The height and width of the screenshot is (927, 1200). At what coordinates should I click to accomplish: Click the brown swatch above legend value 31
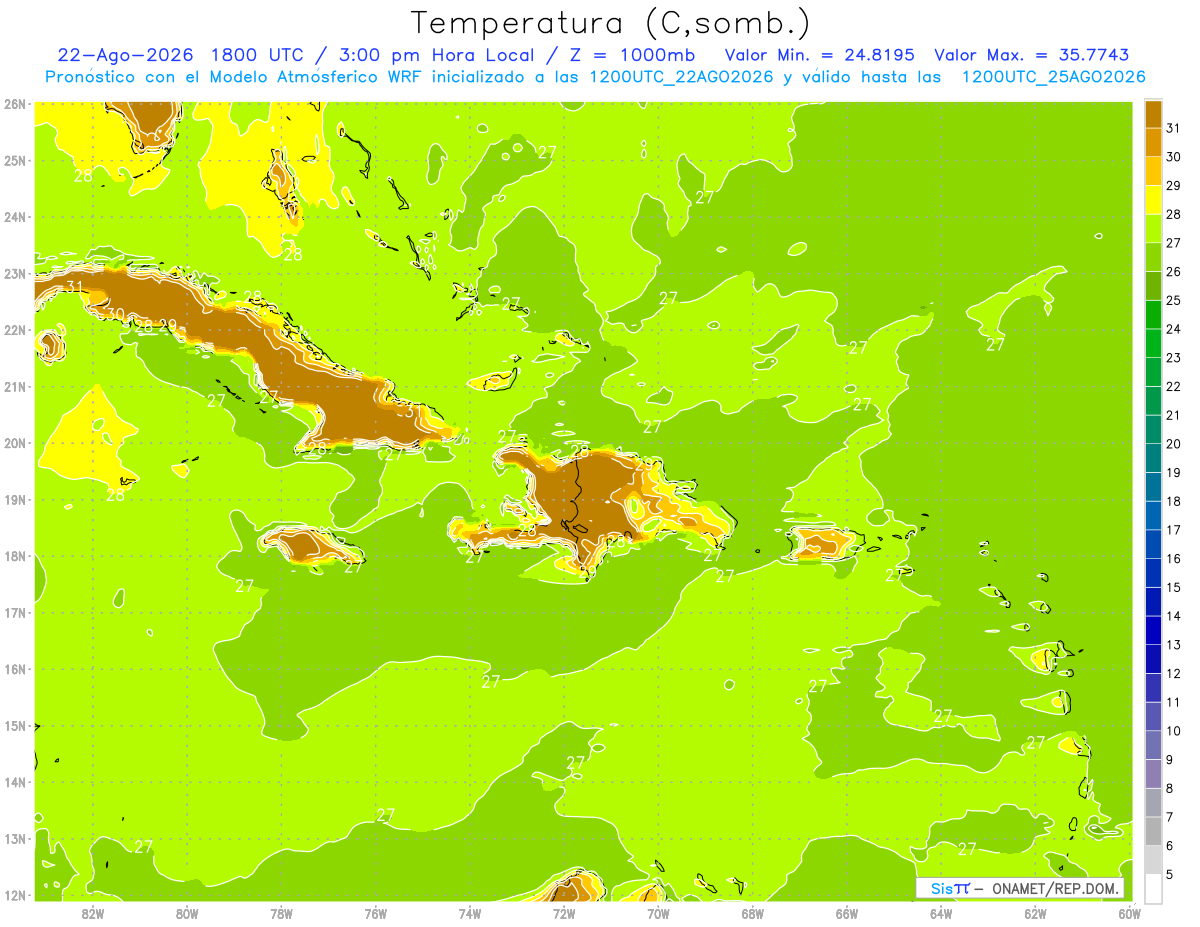1153,115
